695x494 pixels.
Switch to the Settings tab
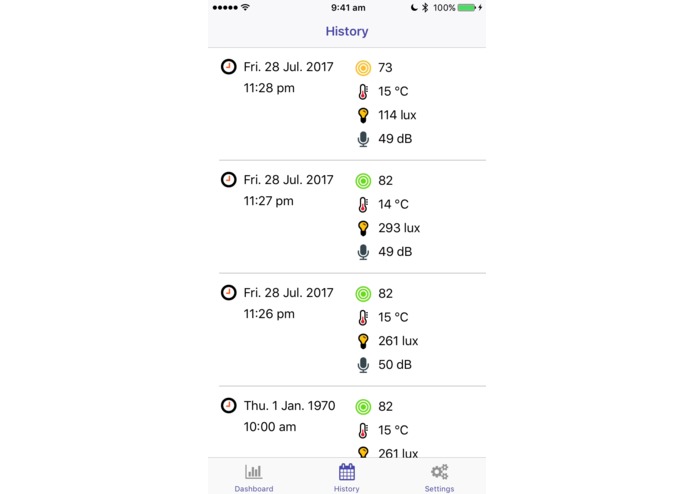[x=439, y=478]
